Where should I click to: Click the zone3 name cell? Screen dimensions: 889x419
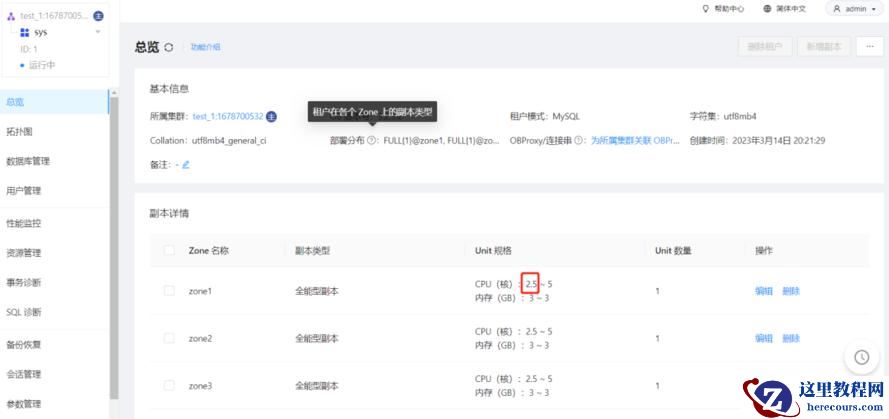pos(200,386)
